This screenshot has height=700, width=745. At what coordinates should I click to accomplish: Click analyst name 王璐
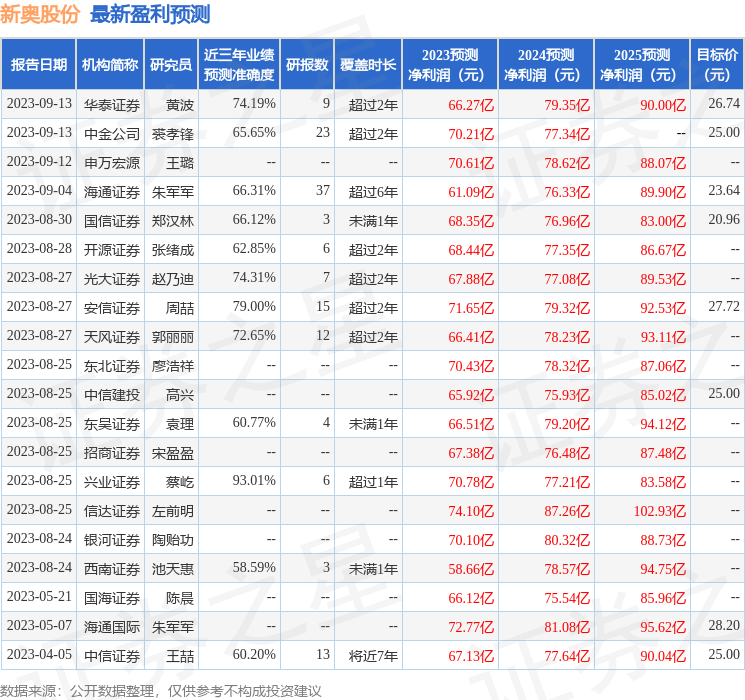[180, 163]
